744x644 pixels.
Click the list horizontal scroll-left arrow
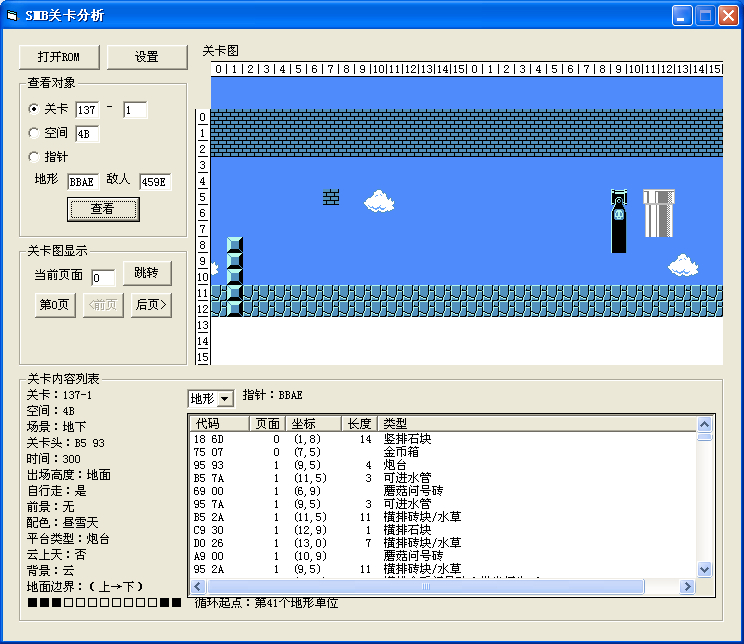pos(198,587)
